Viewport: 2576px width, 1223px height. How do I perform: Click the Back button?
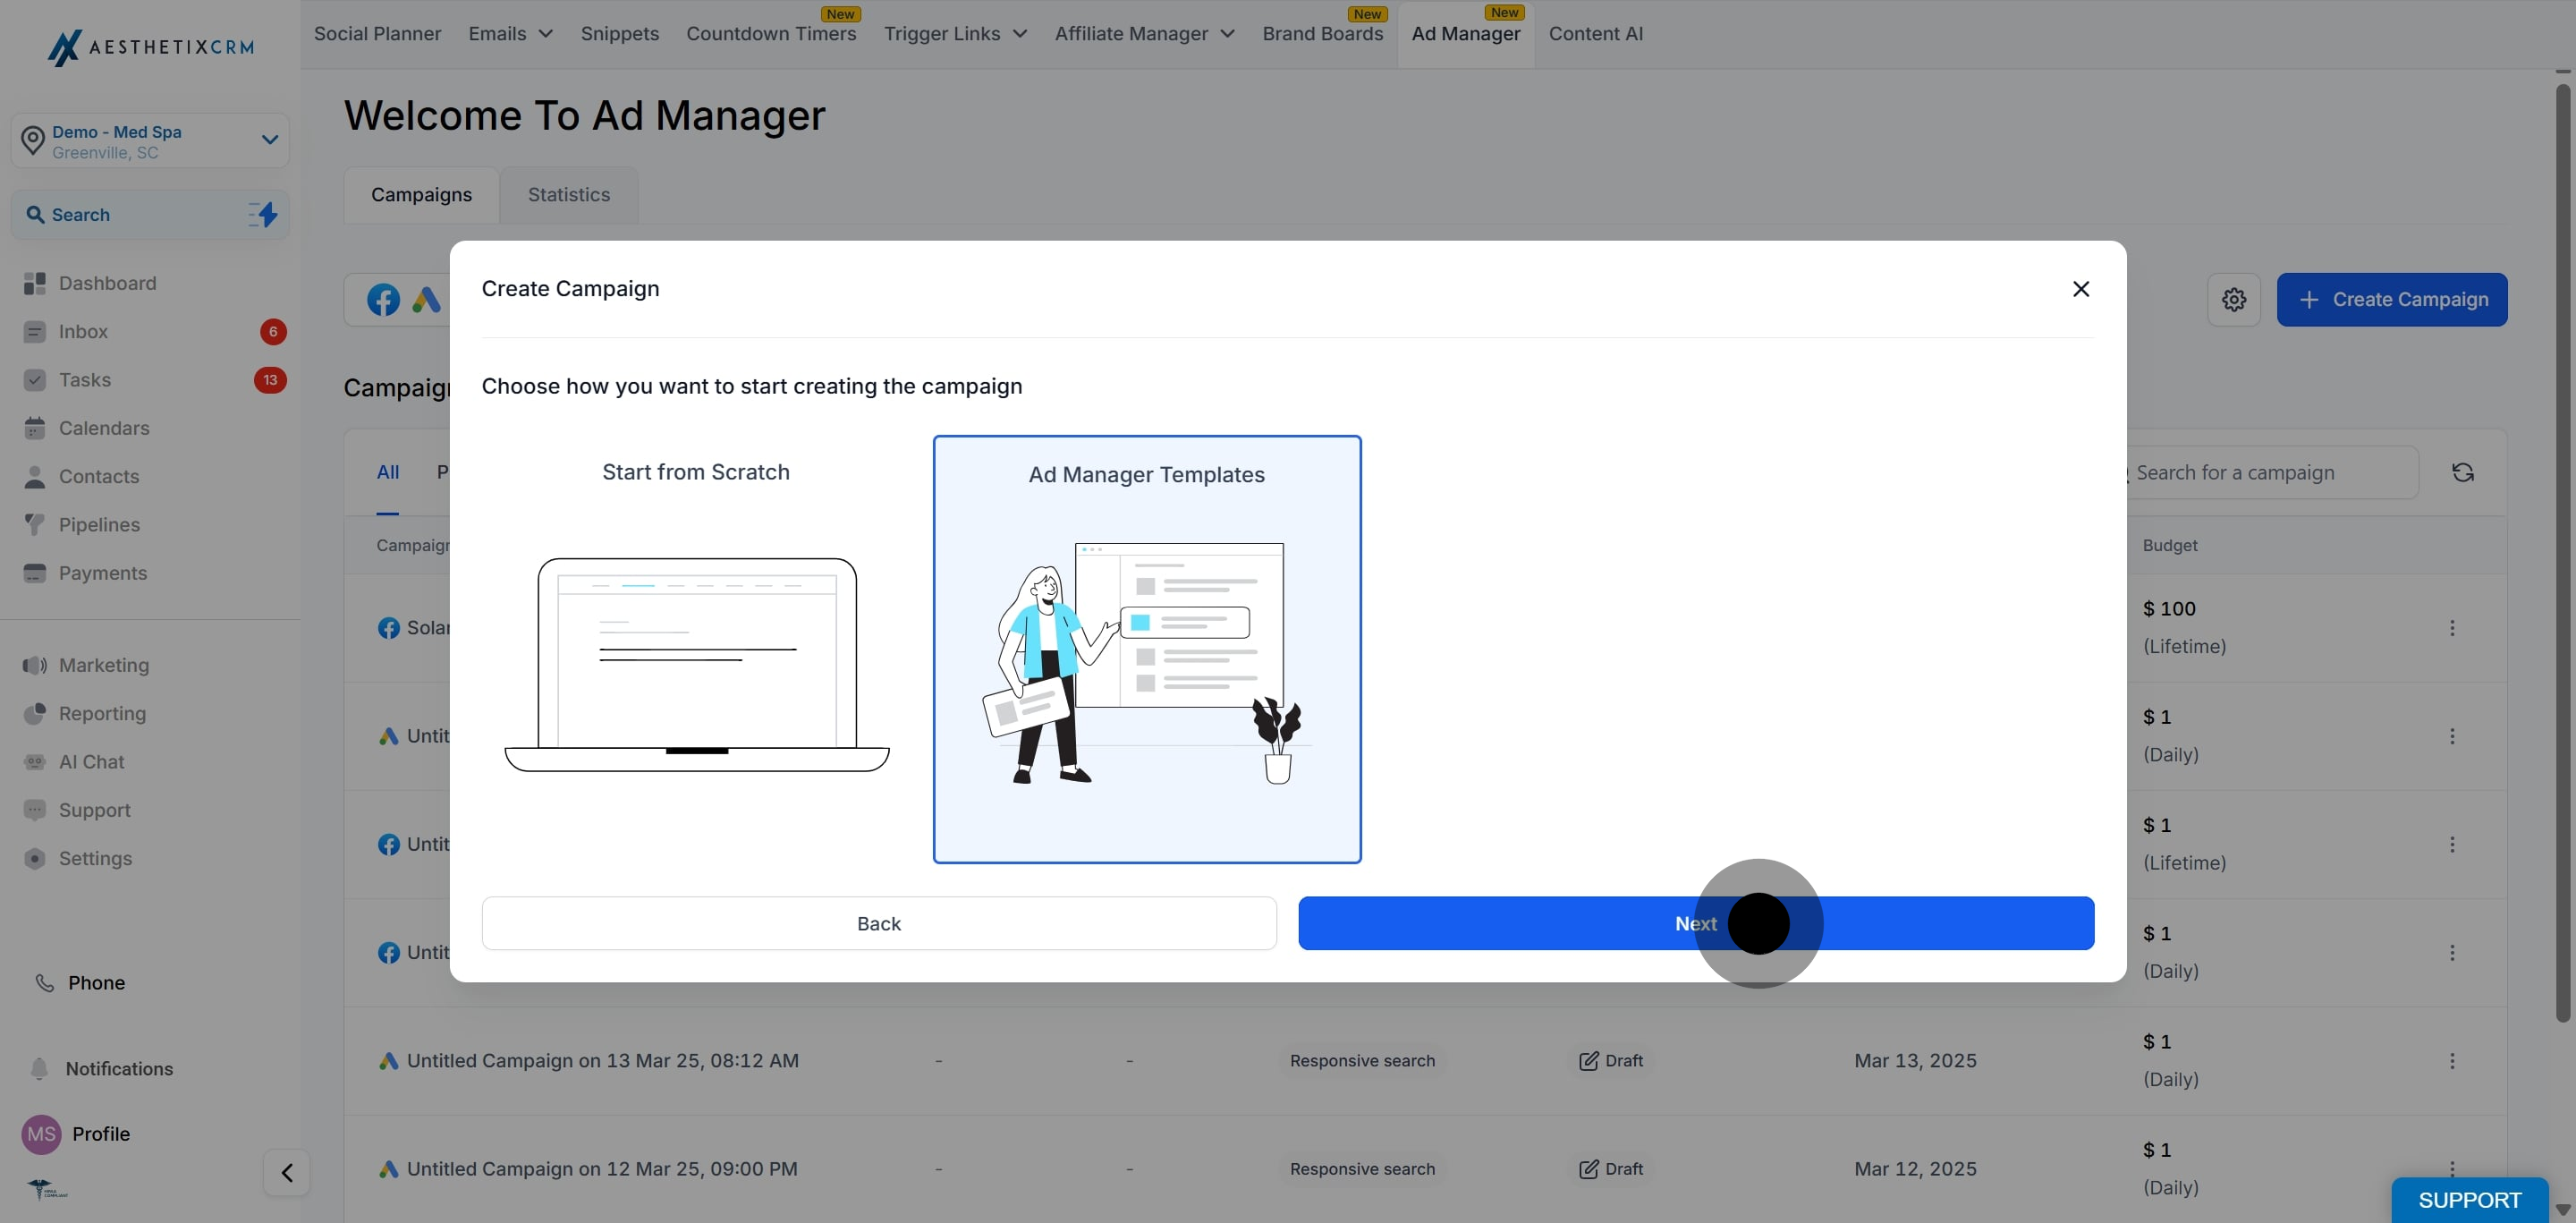878,922
